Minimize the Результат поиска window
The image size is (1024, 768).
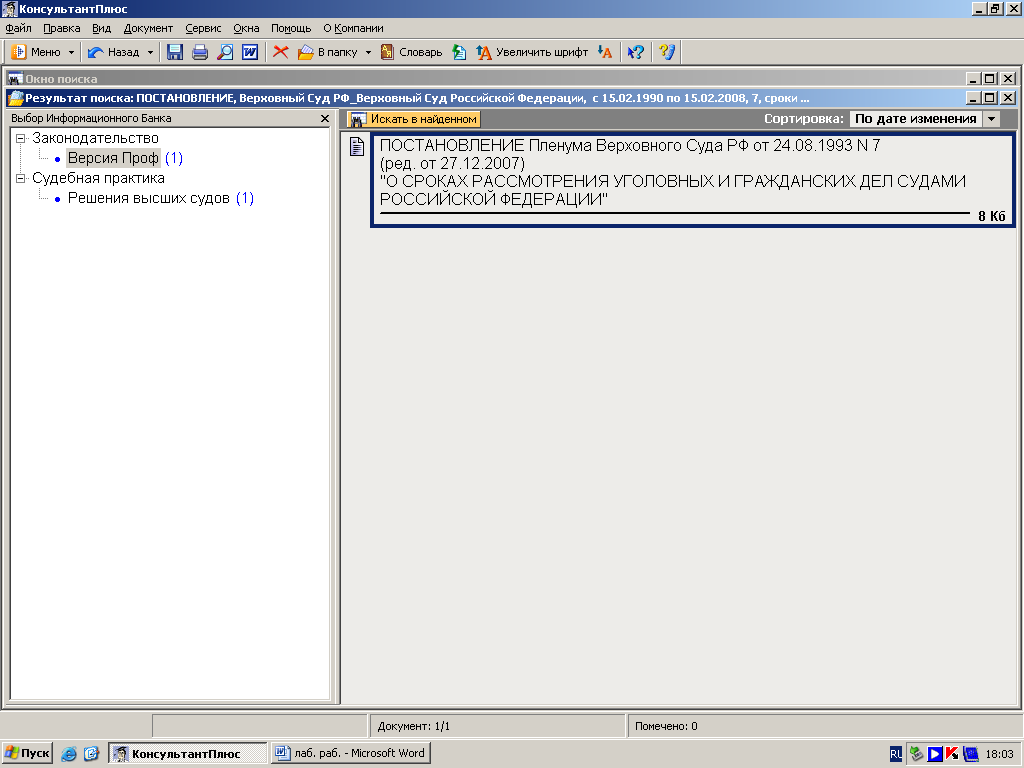(973, 99)
